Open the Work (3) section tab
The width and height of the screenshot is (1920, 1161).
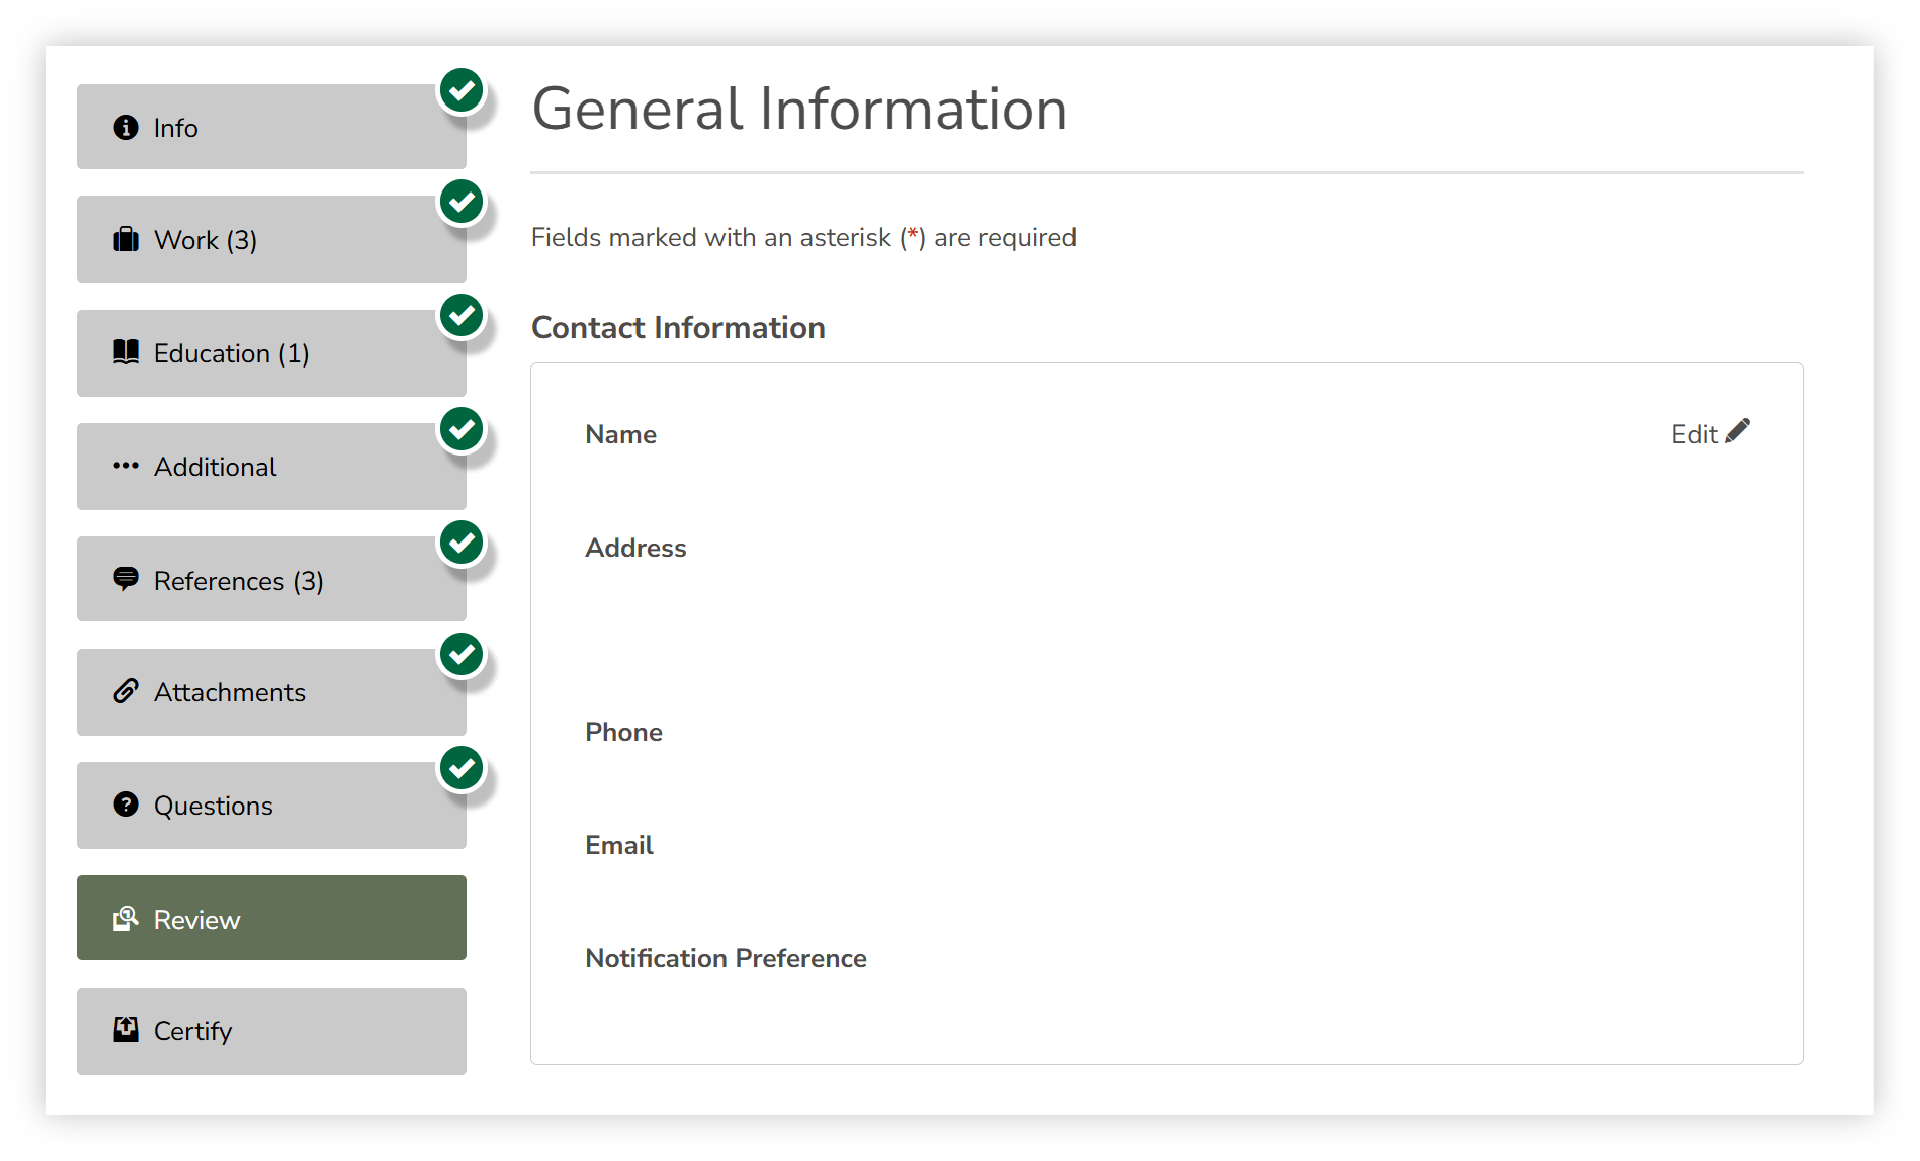[x=271, y=240]
